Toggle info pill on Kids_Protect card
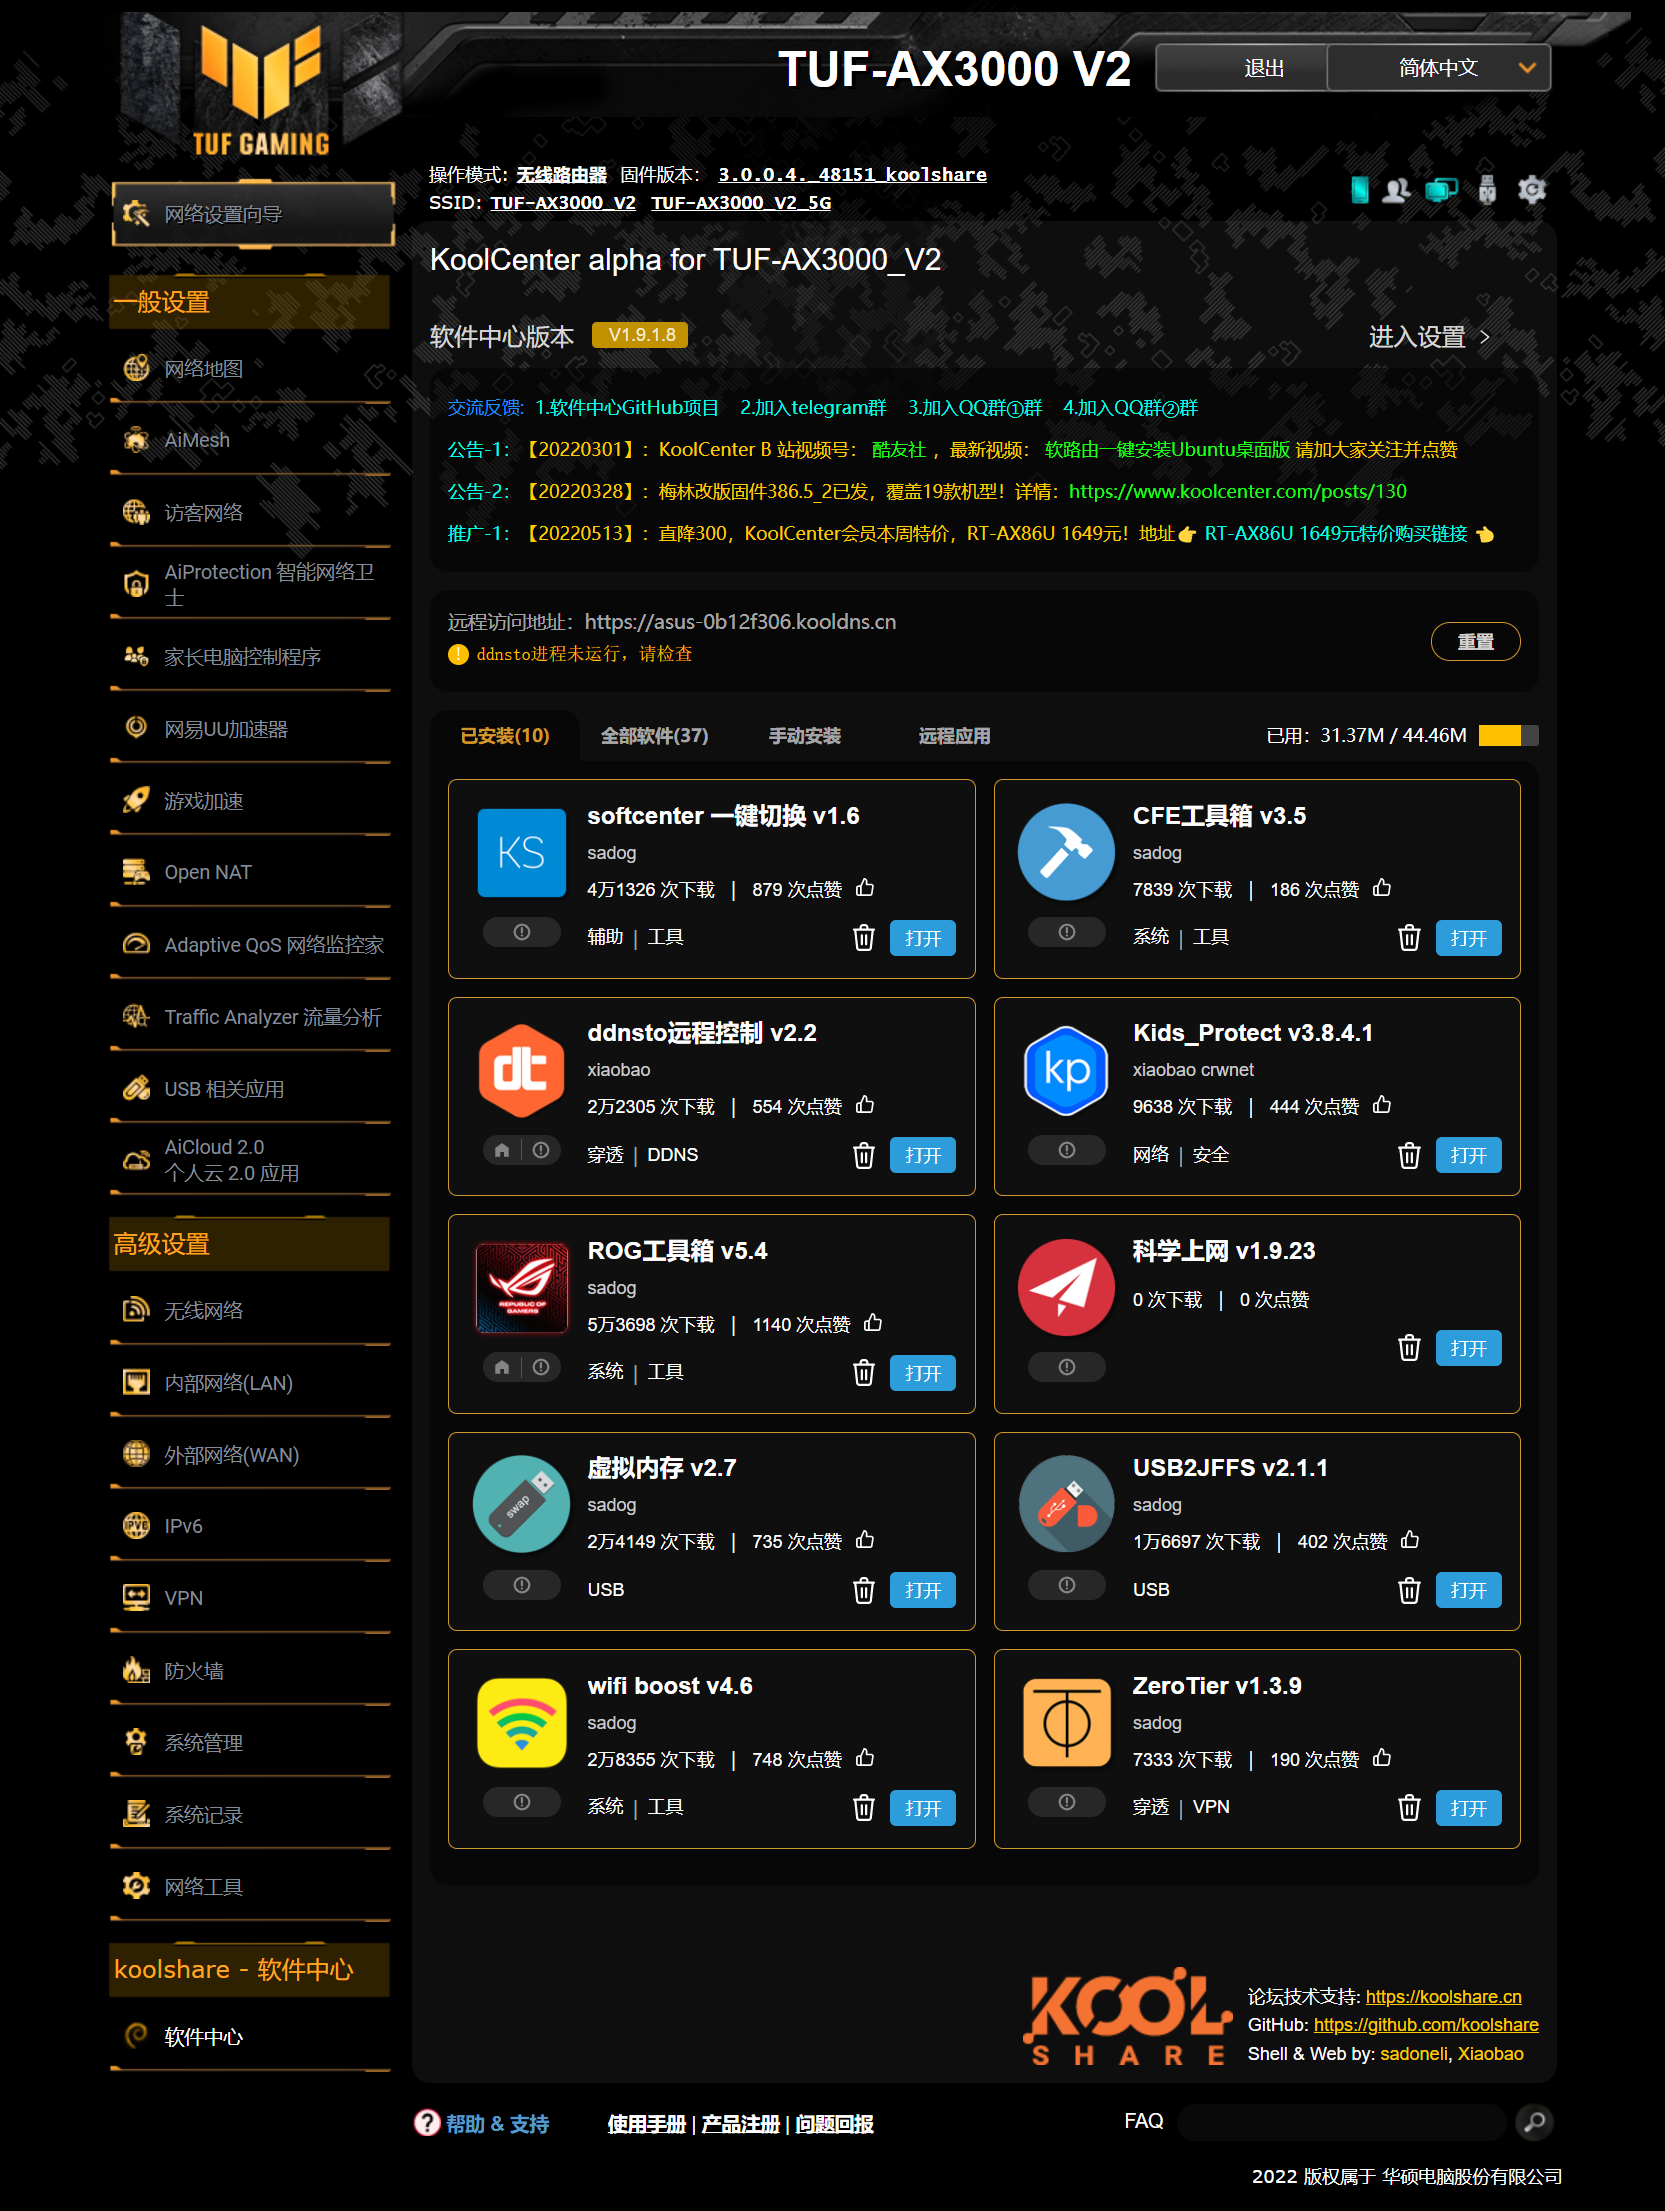 [x=1066, y=1150]
